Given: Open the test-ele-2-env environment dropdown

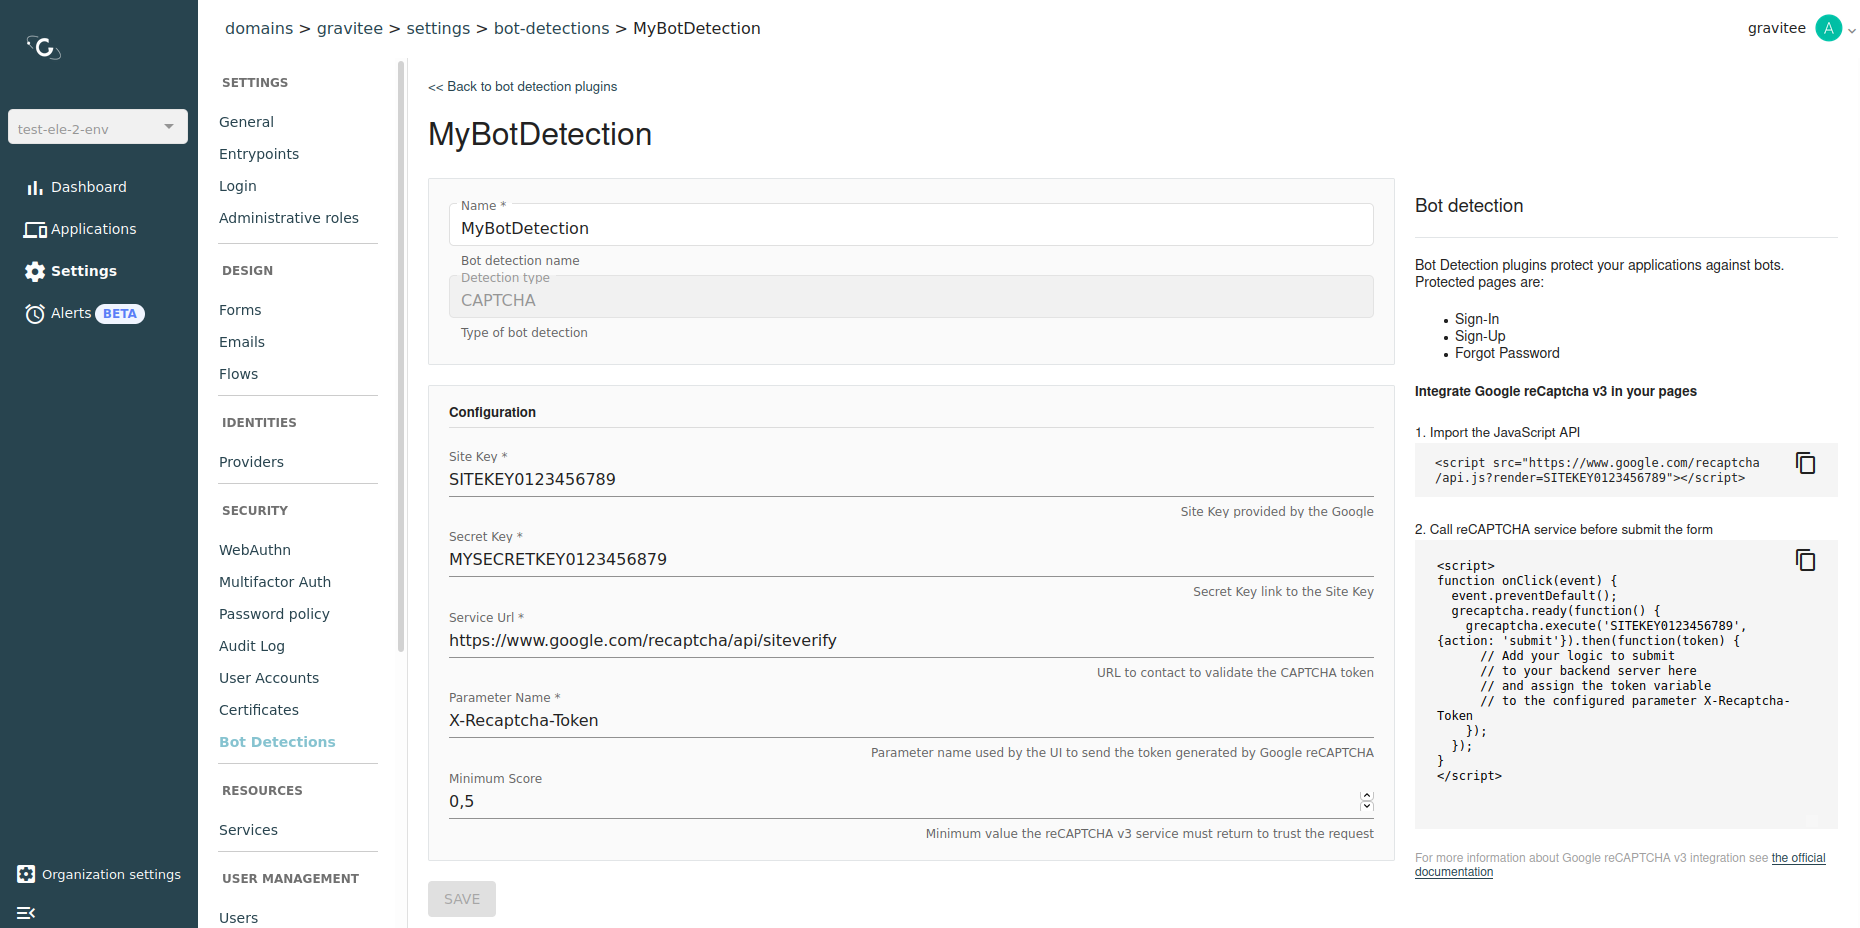Looking at the screenshot, I should 98,127.
